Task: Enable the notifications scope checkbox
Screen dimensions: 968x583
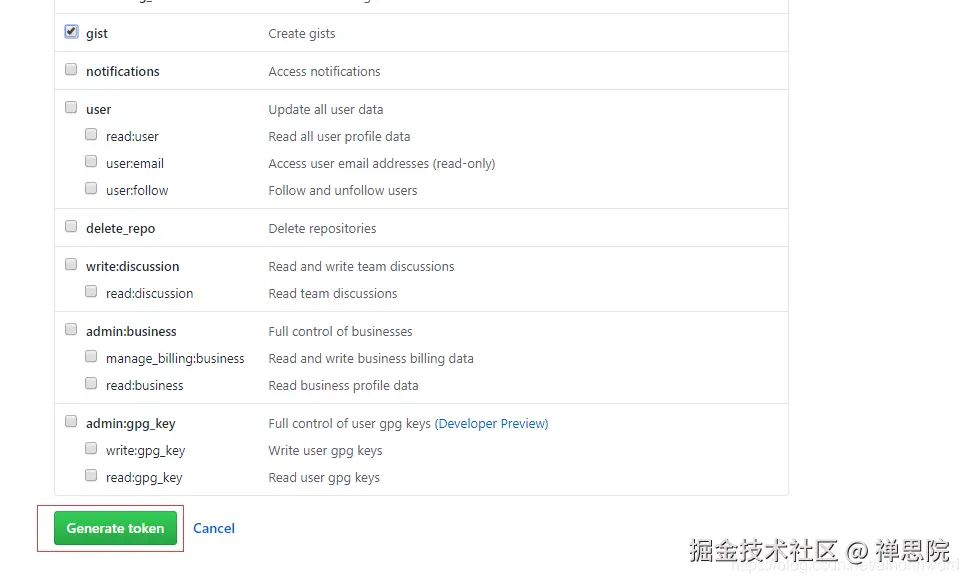Action: tap(71, 70)
